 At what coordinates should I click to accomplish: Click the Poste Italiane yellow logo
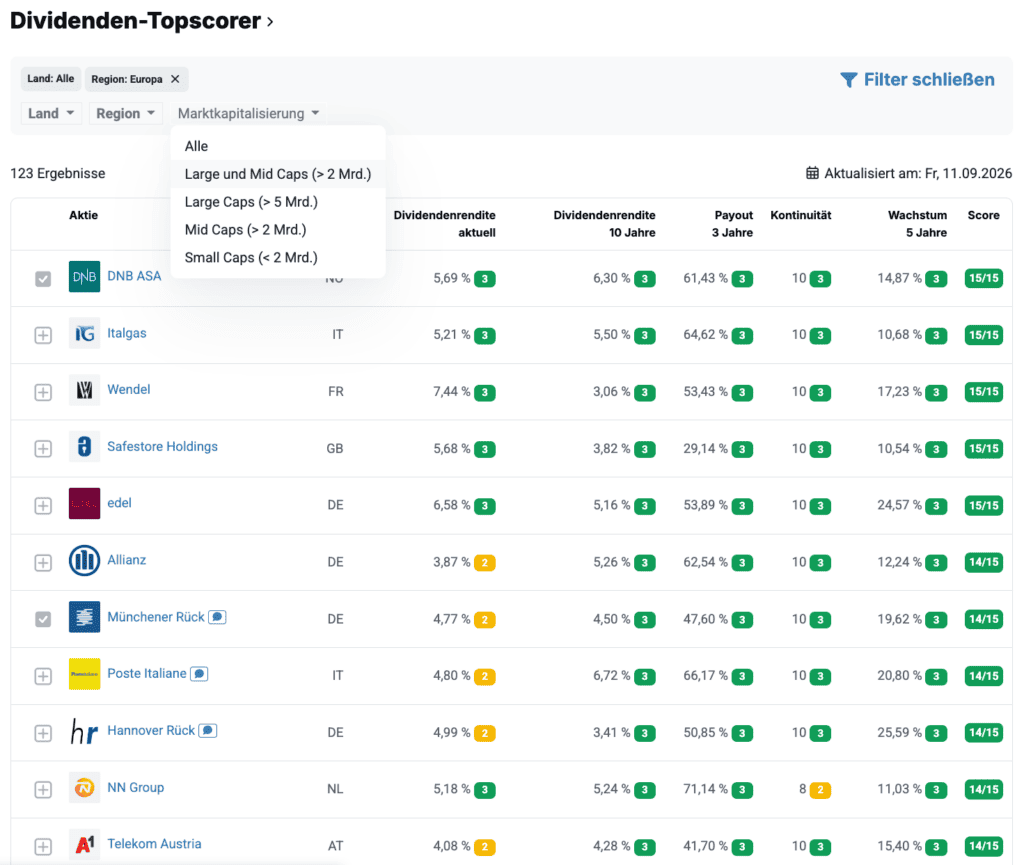click(x=84, y=674)
